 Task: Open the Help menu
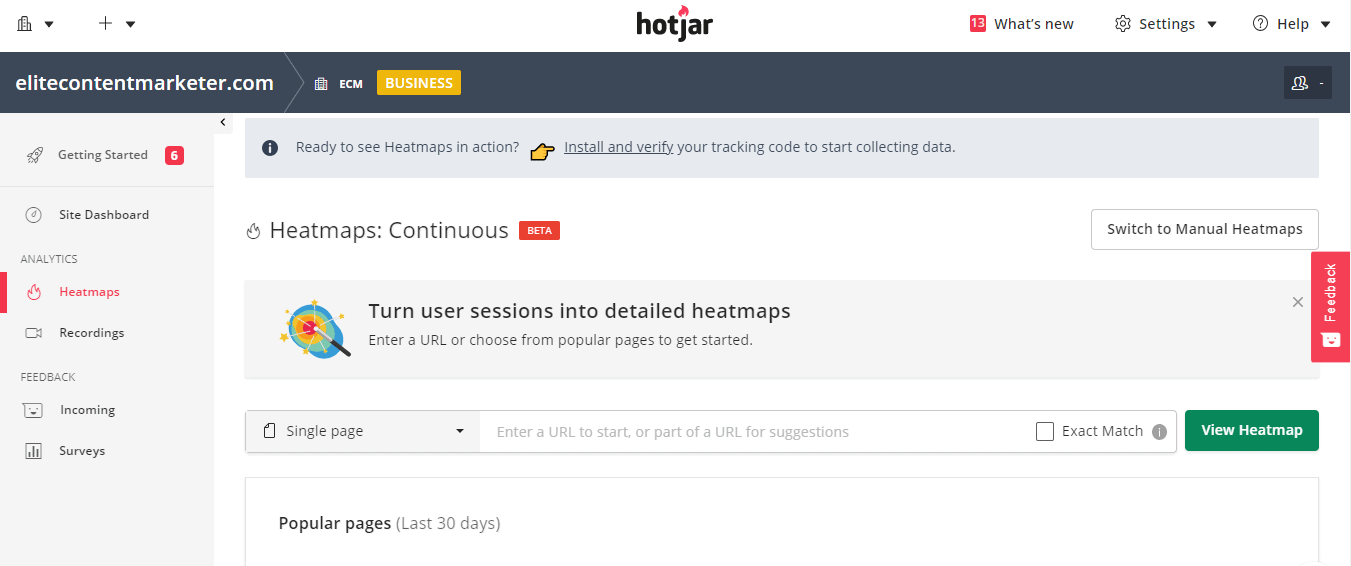pyautogui.click(x=1292, y=24)
